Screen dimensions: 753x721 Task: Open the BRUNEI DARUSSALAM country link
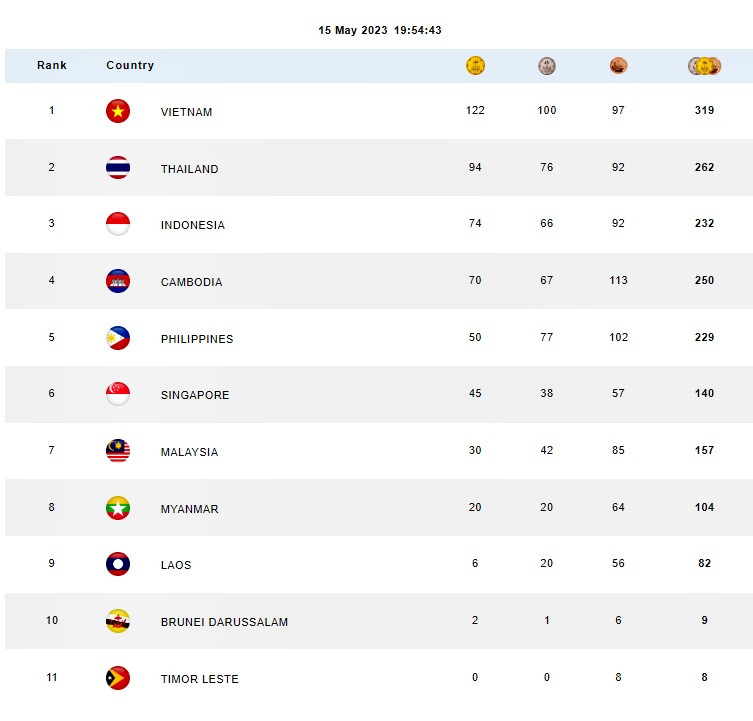[x=224, y=622]
